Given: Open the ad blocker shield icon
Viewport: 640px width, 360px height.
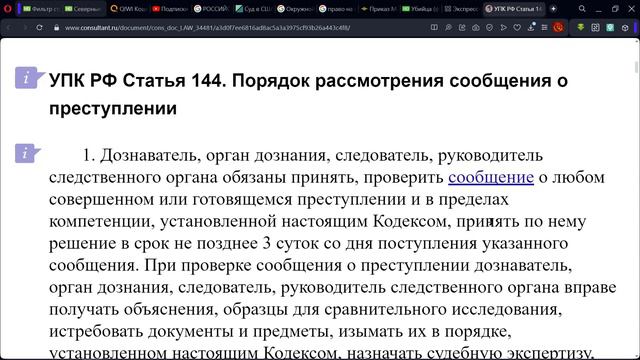Looking at the screenshot, I should coord(489,27).
